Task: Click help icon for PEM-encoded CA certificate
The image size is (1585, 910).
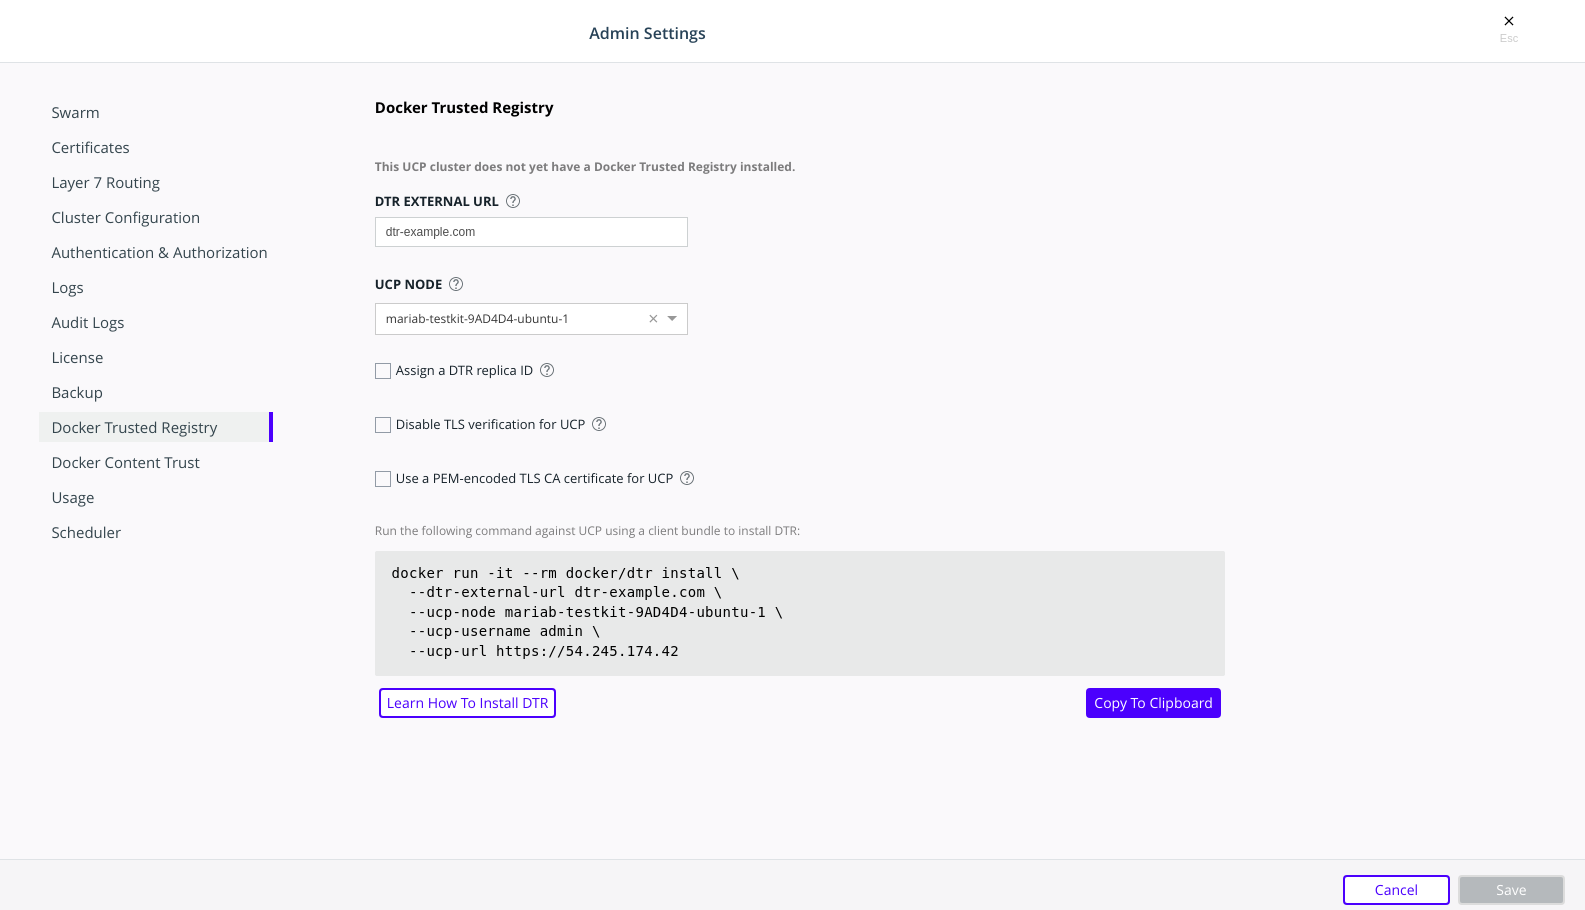Action: 687,478
